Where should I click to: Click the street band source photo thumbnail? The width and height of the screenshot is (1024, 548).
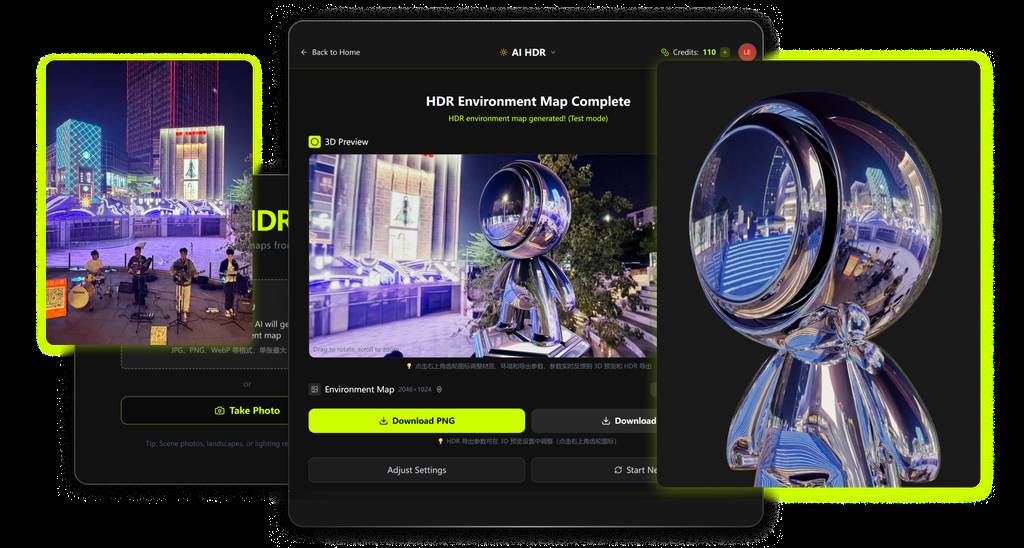[x=149, y=203]
